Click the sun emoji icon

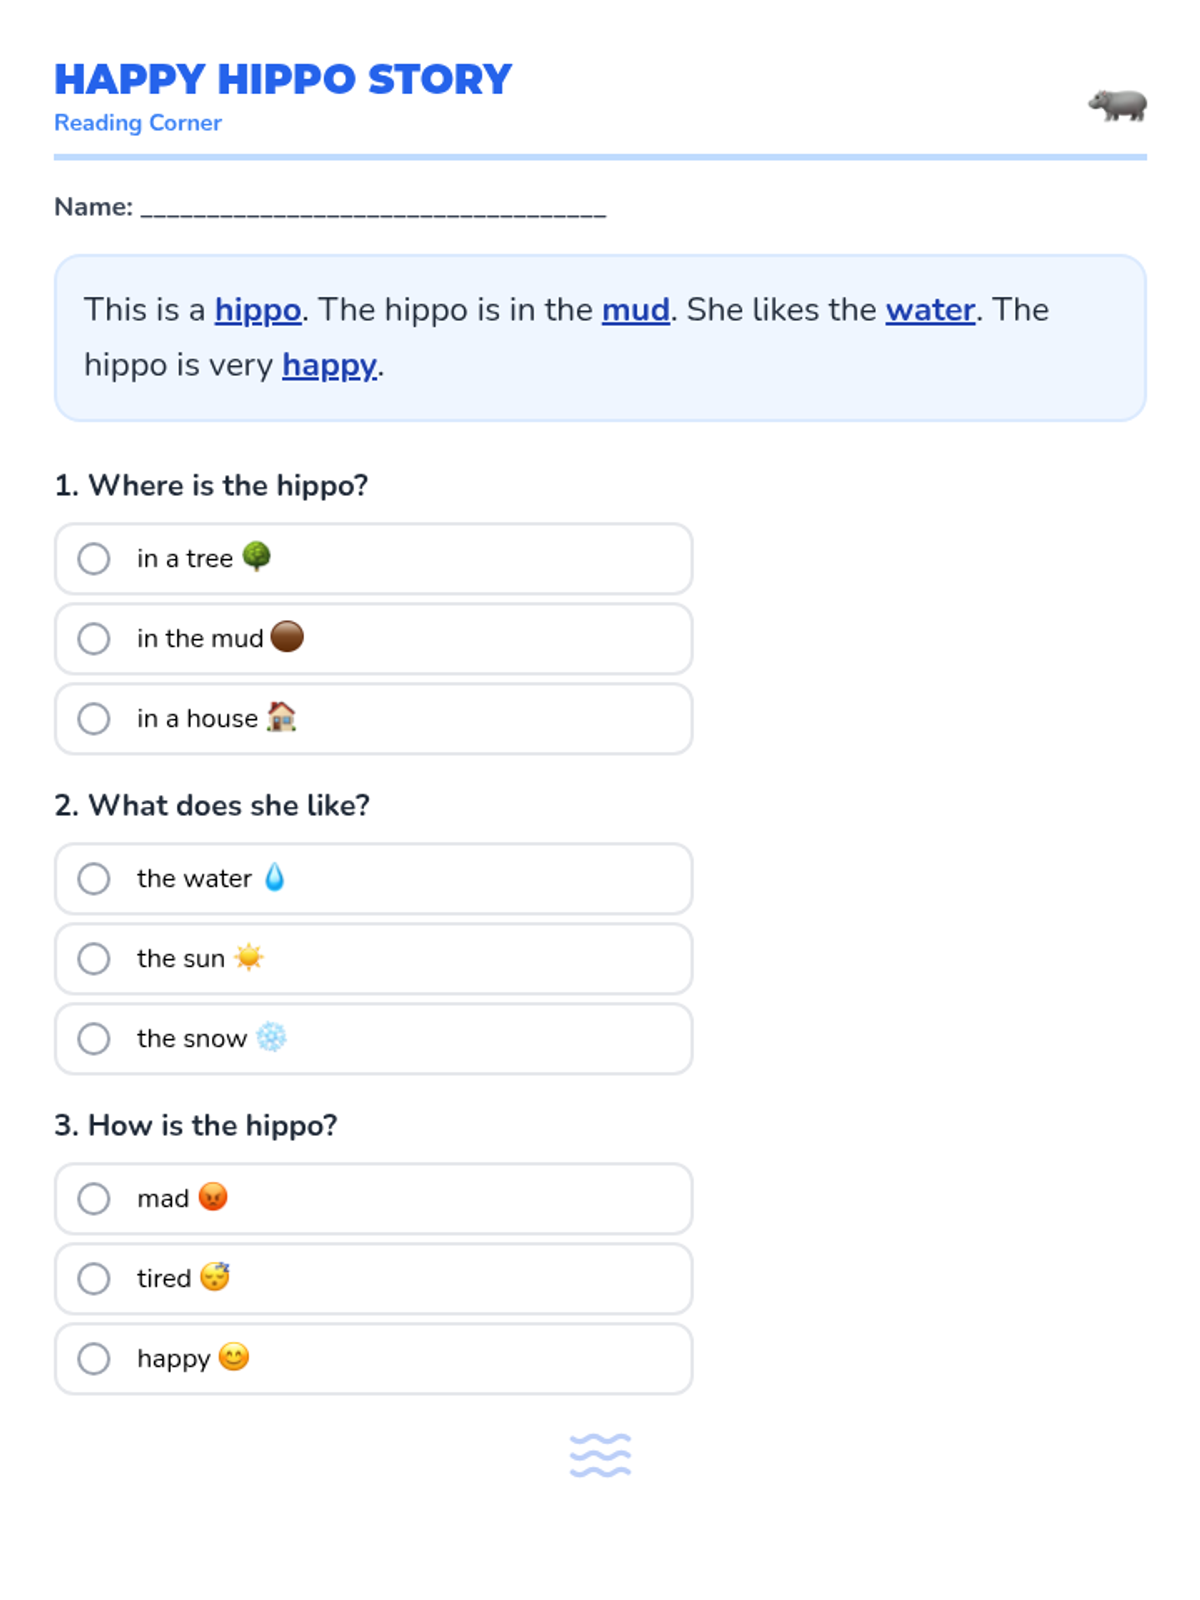(x=248, y=957)
